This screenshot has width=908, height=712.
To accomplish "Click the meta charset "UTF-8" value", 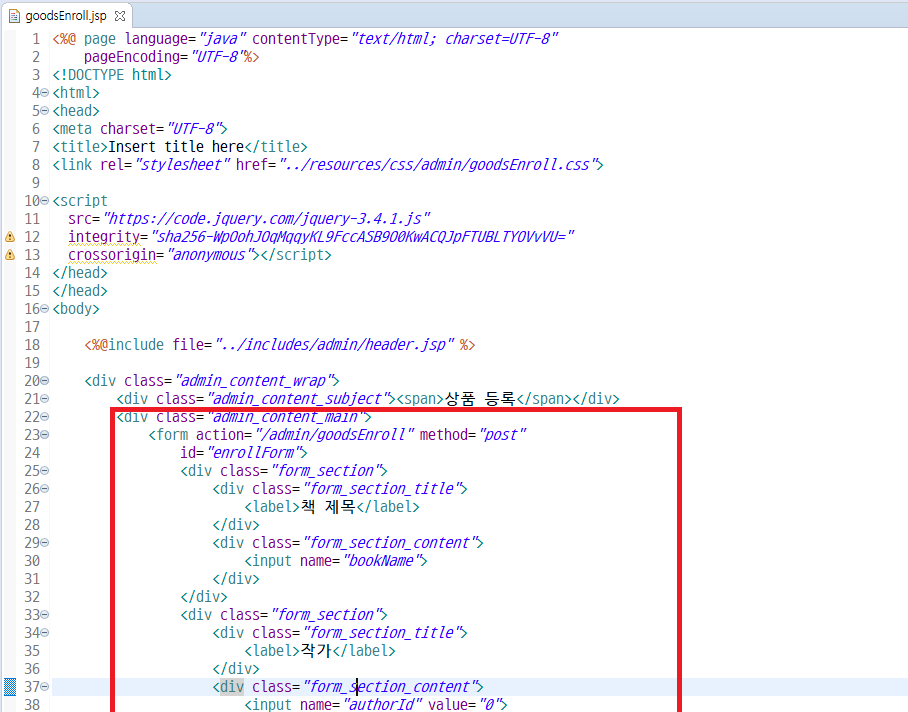I will point(194,129).
